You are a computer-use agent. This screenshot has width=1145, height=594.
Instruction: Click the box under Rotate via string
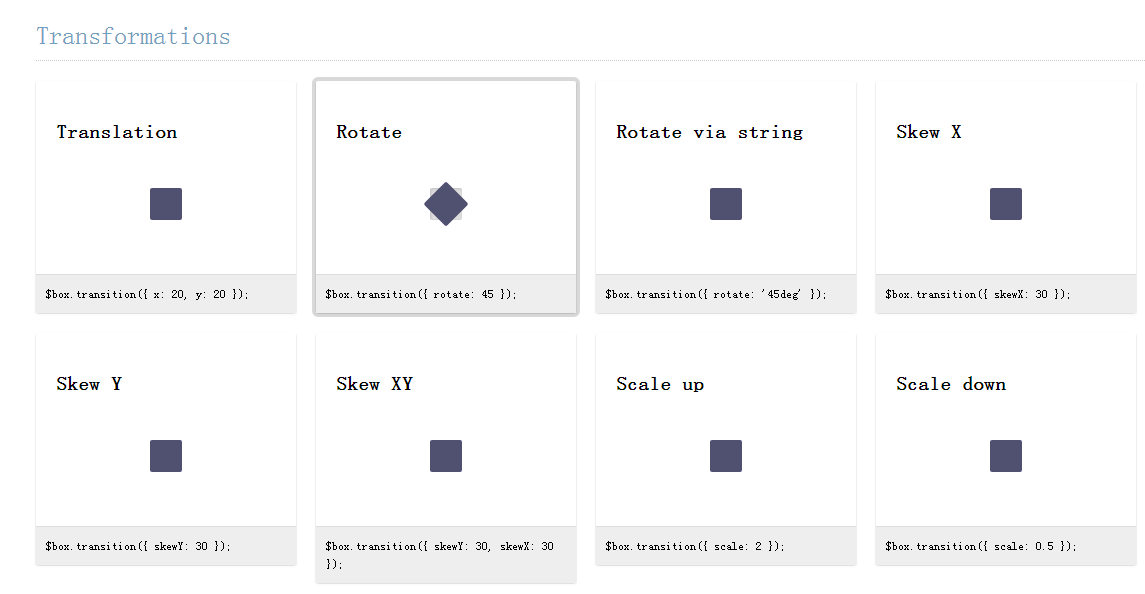[x=726, y=204]
